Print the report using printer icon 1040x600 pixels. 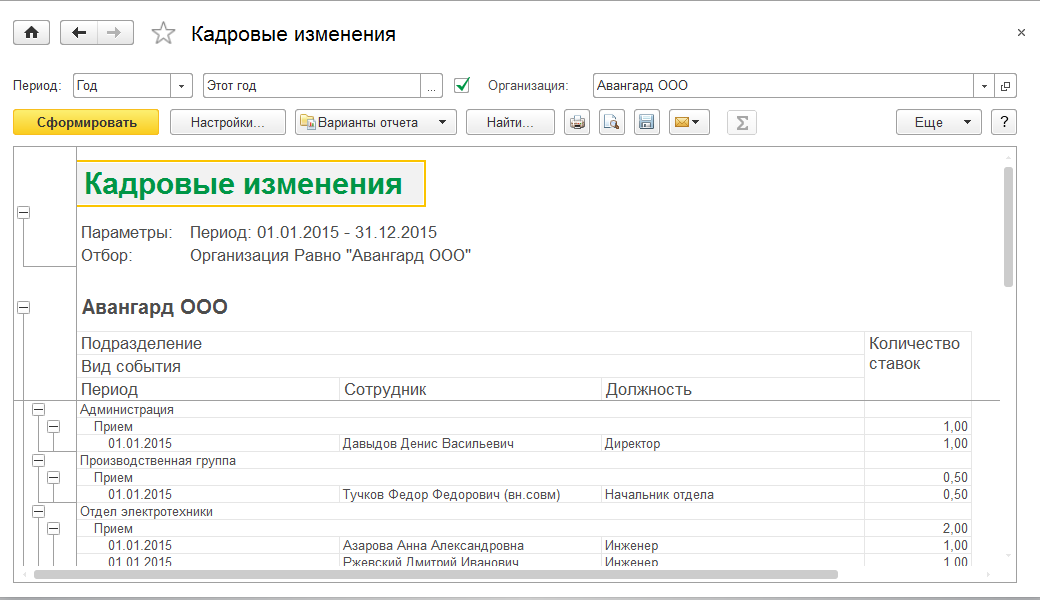577,122
